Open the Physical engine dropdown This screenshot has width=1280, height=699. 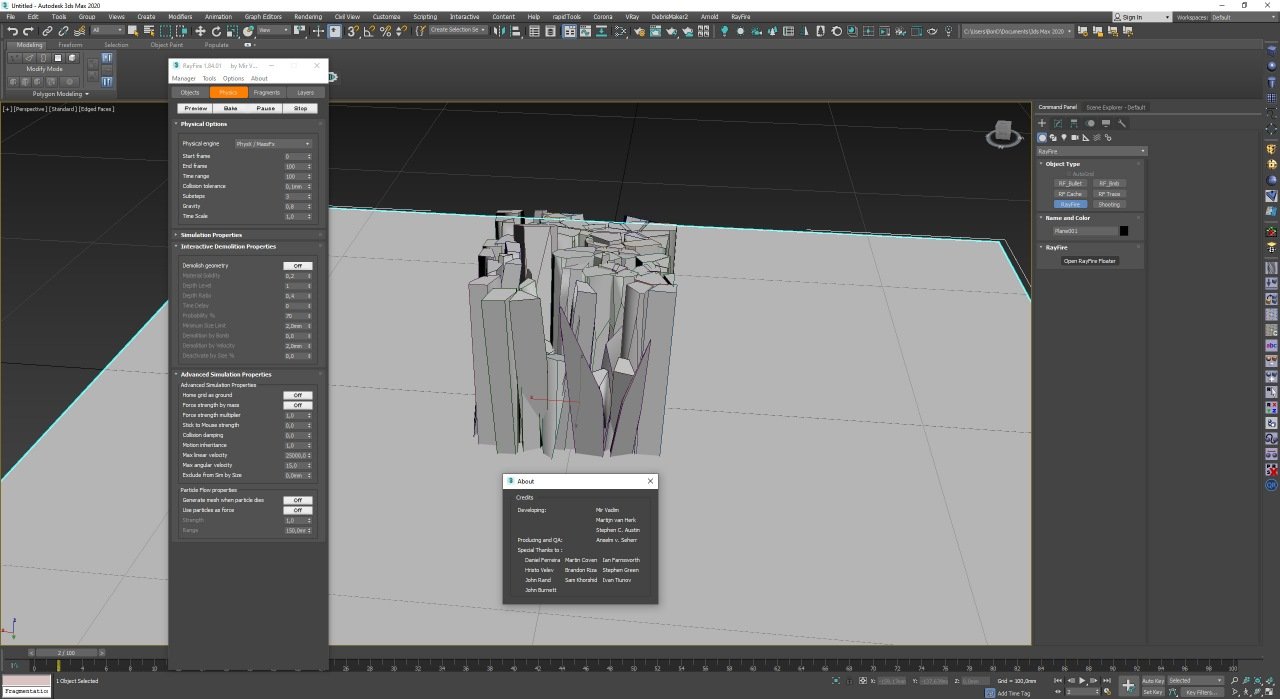click(x=272, y=144)
